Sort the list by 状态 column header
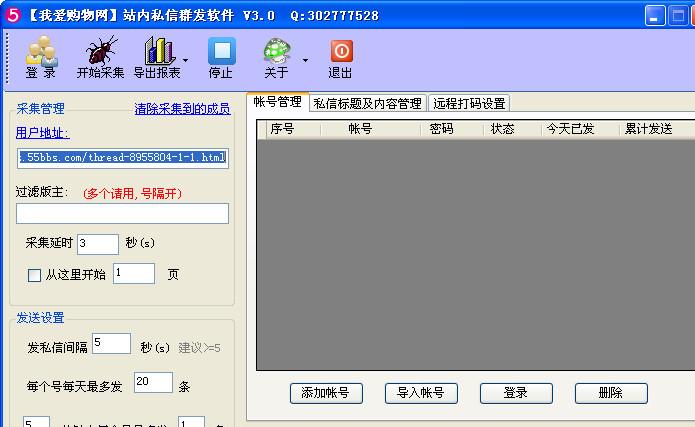This screenshot has width=695, height=427. (502, 129)
